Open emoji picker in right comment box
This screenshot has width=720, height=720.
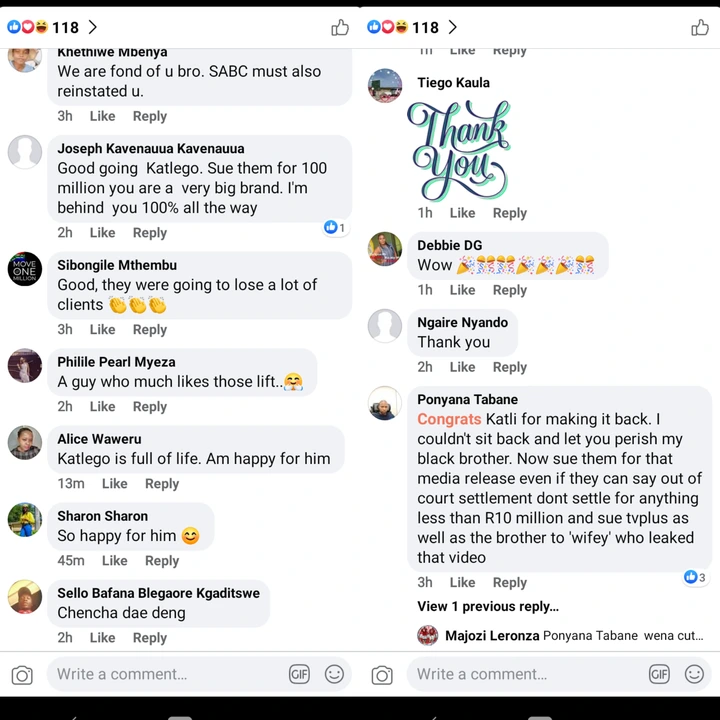(694, 674)
